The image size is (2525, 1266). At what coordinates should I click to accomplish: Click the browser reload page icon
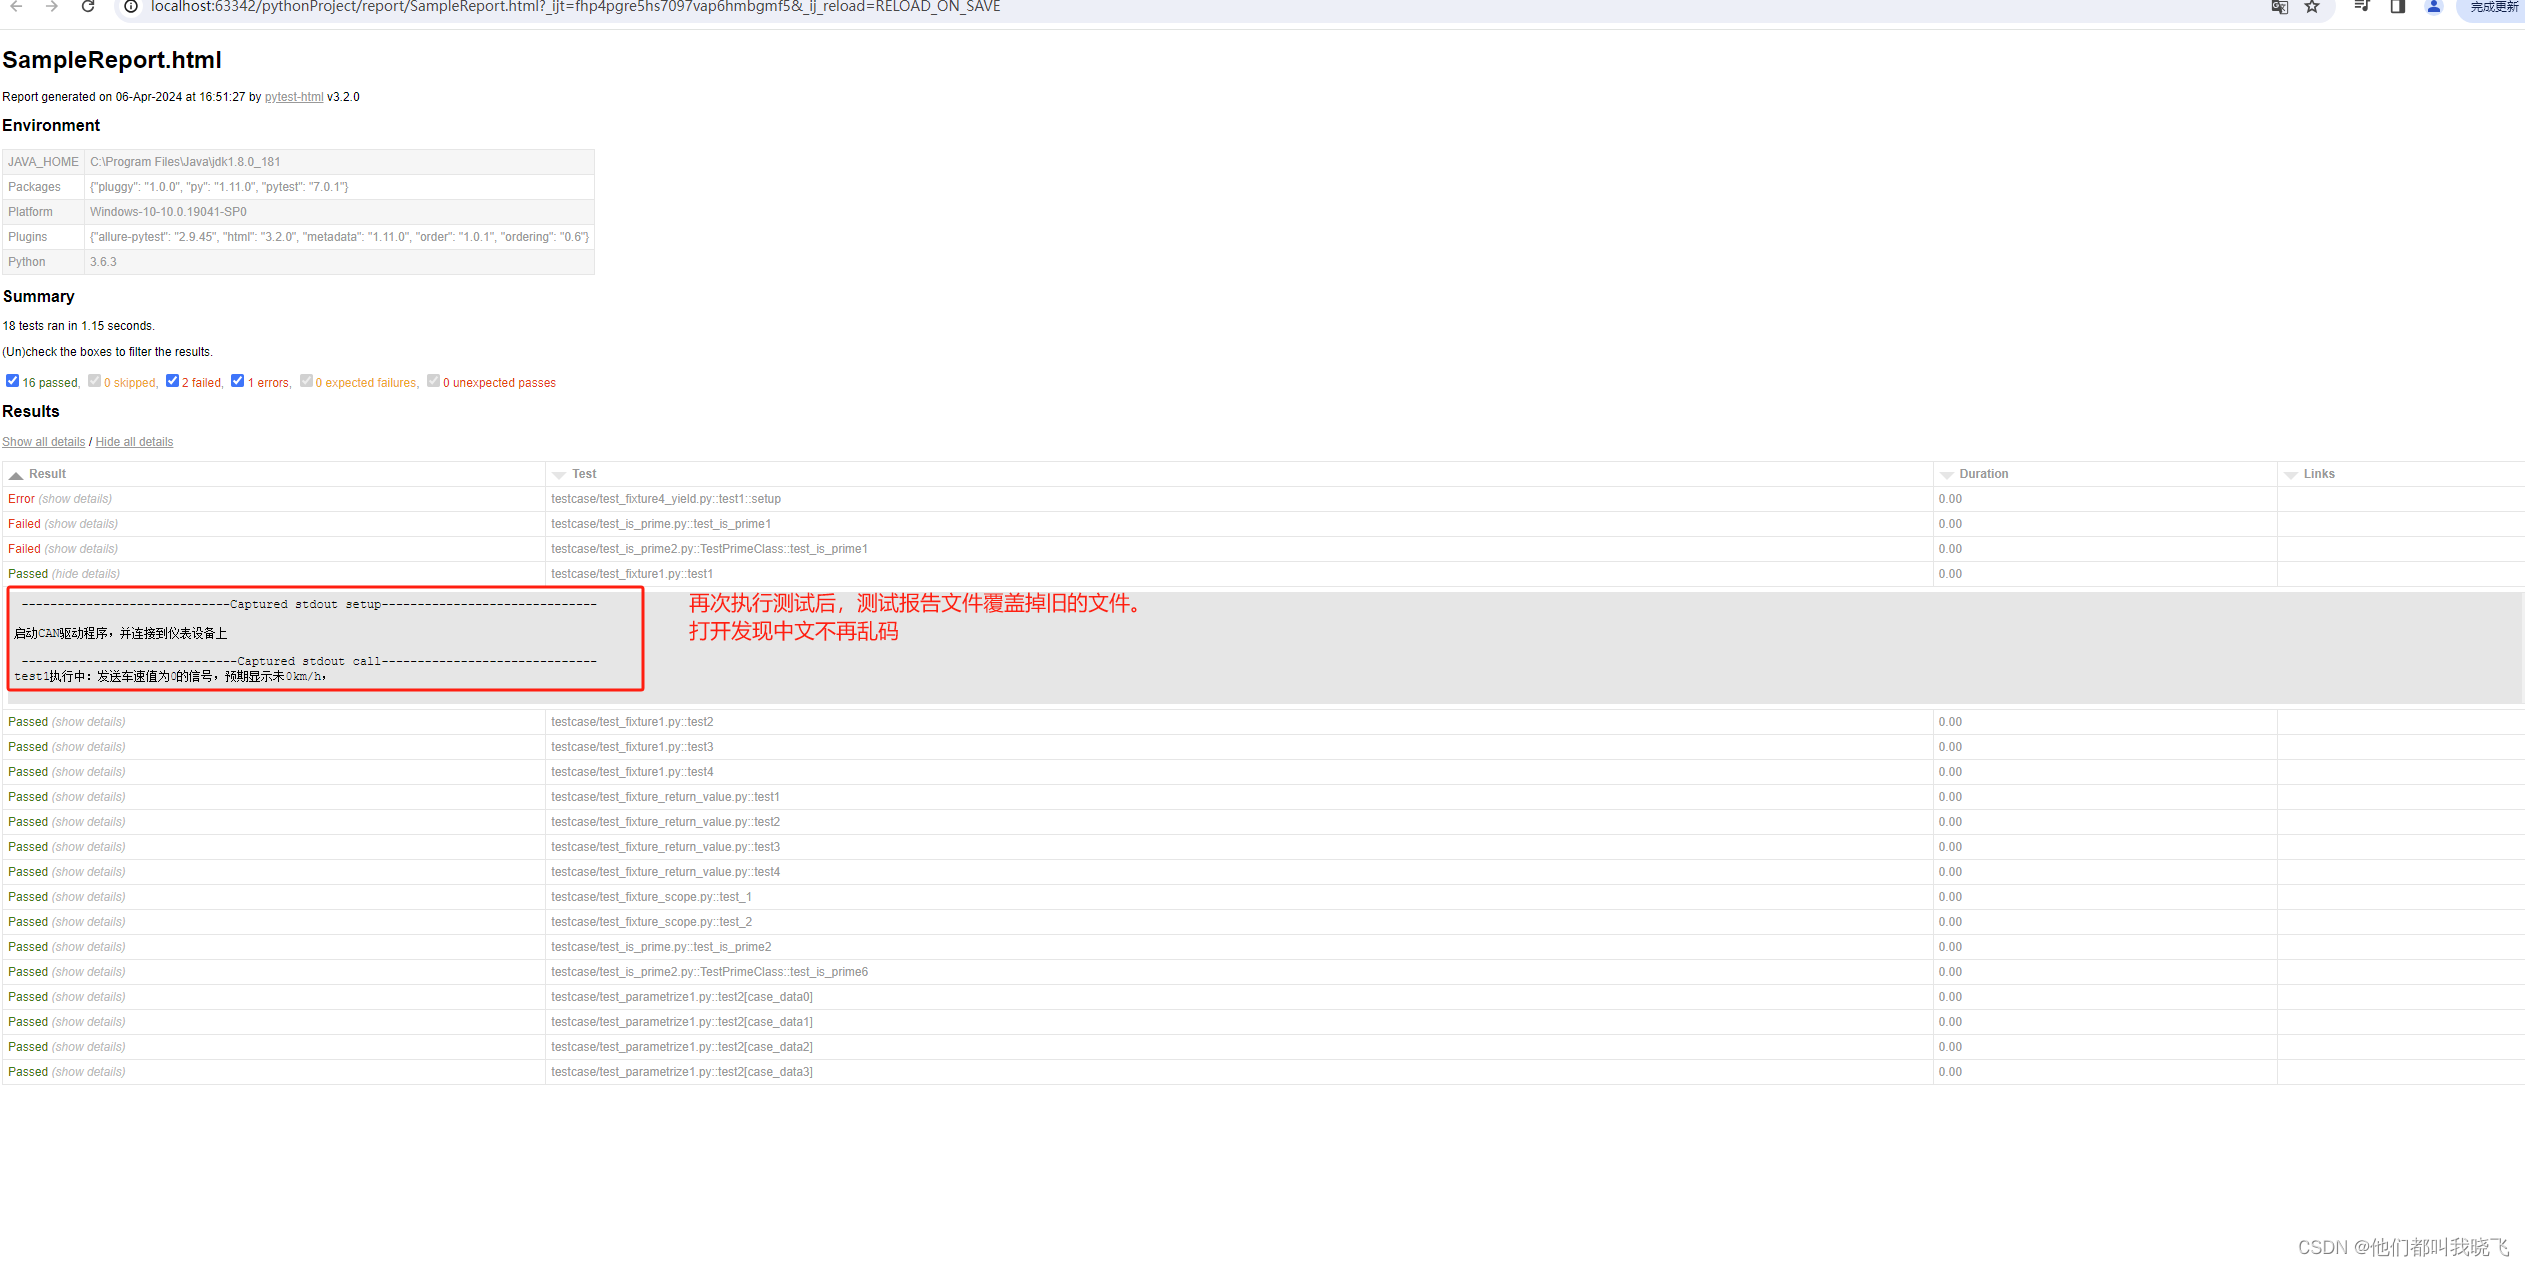(88, 7)
